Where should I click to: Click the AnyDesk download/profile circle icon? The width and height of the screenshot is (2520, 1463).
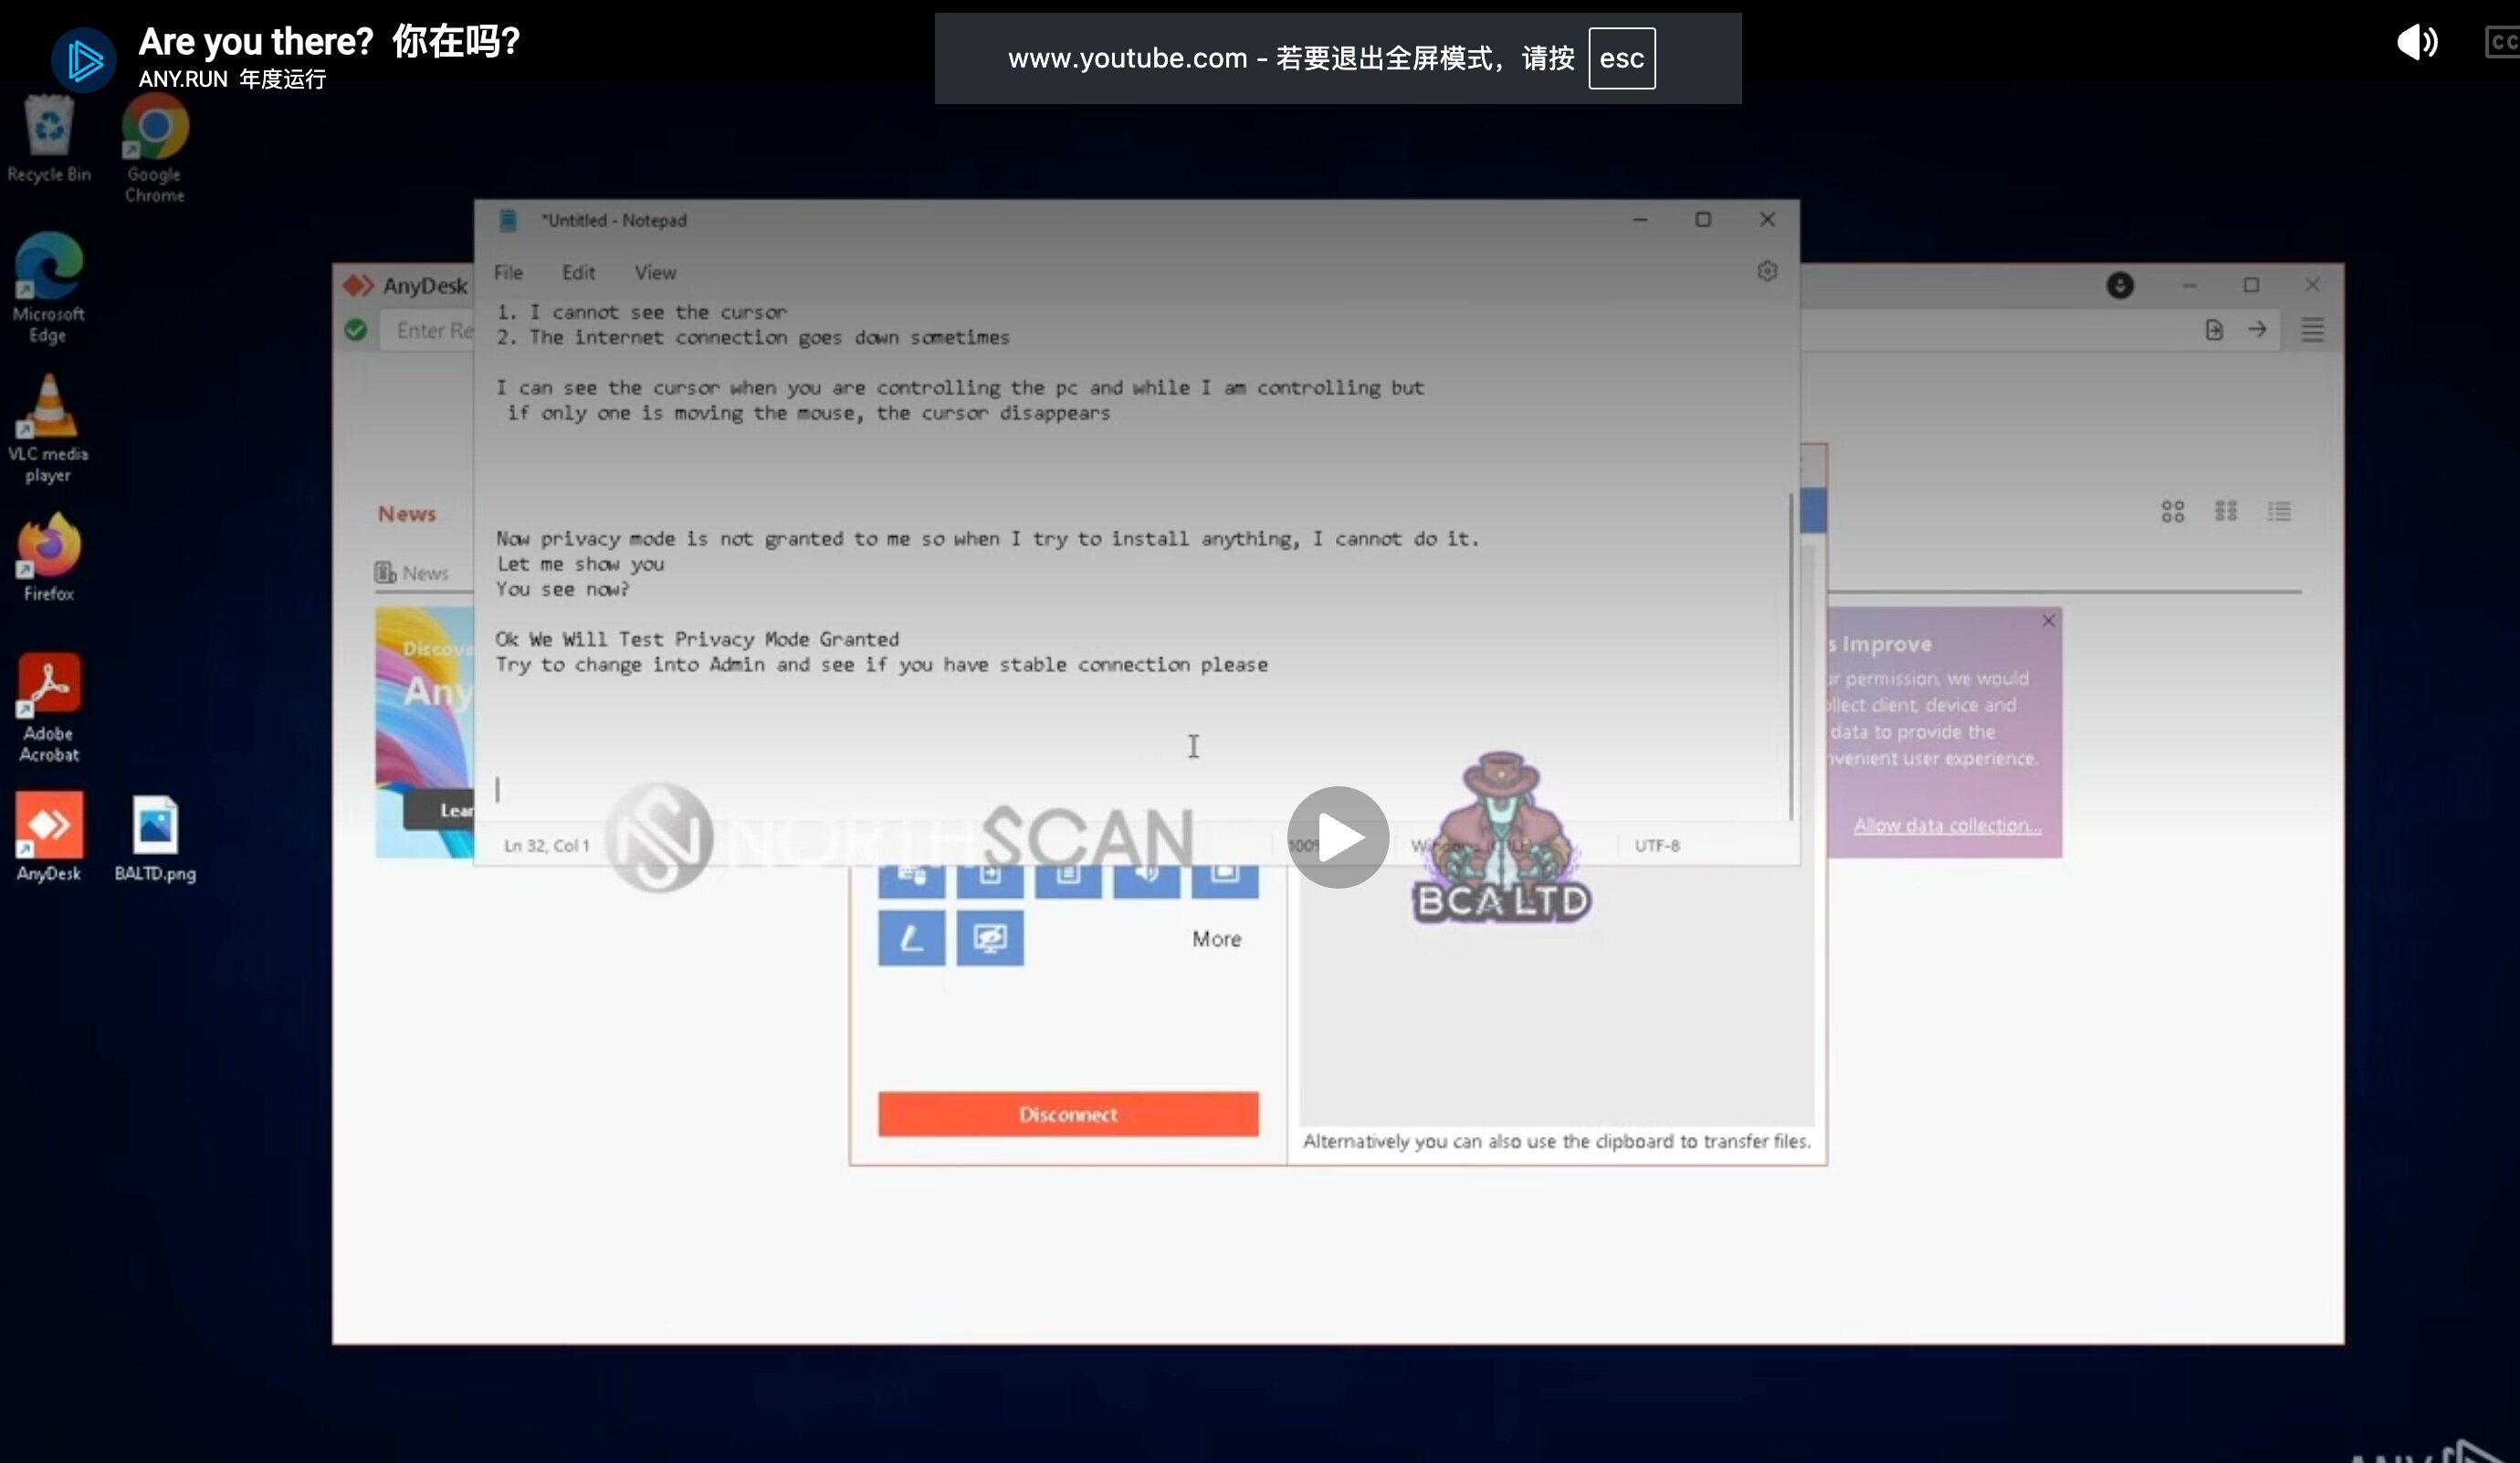tap(2120, 285)
